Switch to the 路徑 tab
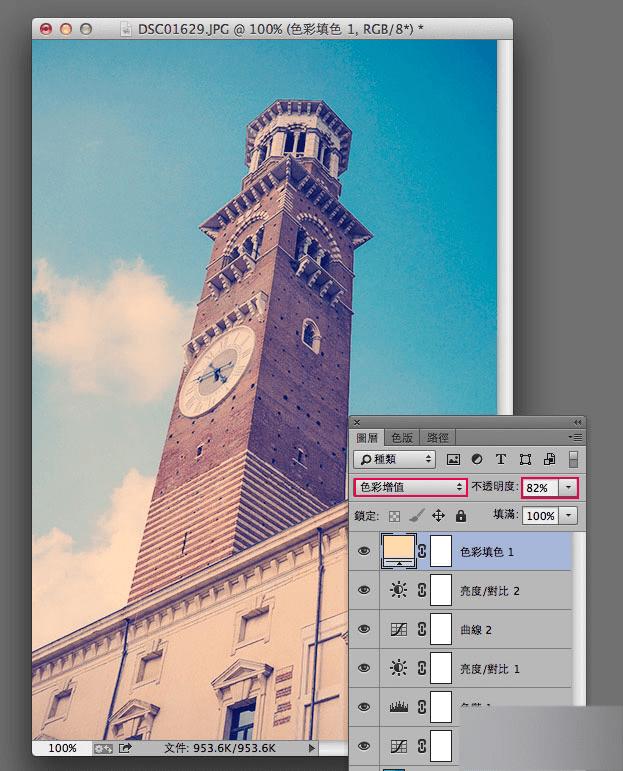This screenshot has width=623, height=771. pyautogui.click(x=437, y=437)
